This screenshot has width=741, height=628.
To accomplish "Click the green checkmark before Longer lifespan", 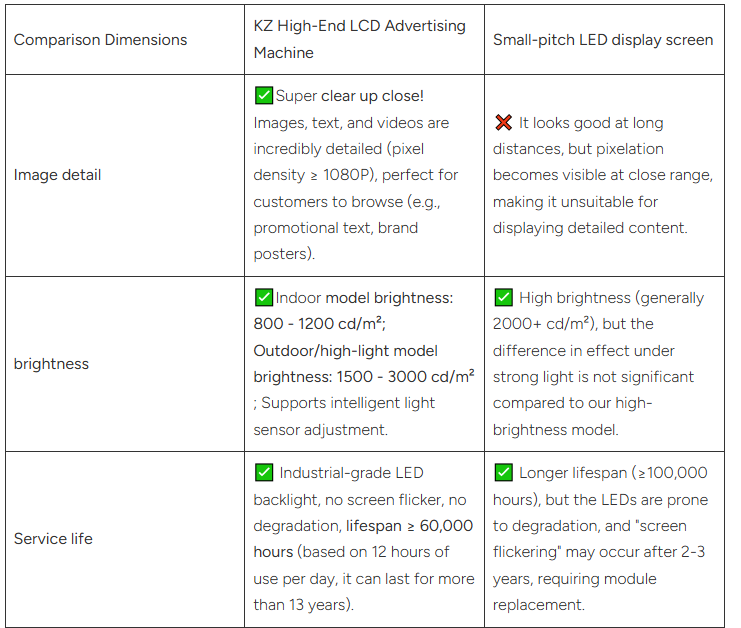I will (503, 473).
